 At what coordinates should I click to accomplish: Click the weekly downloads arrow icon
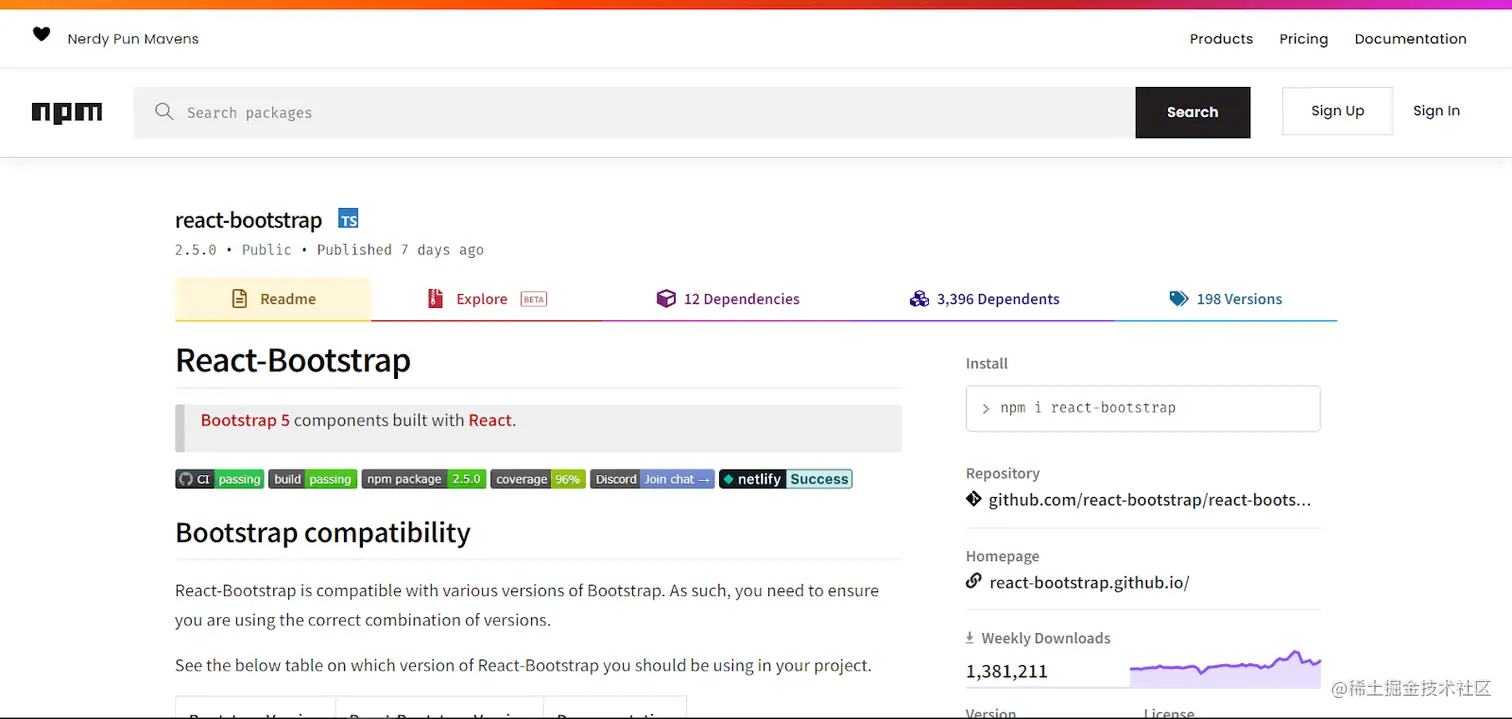tap(969, 638)
